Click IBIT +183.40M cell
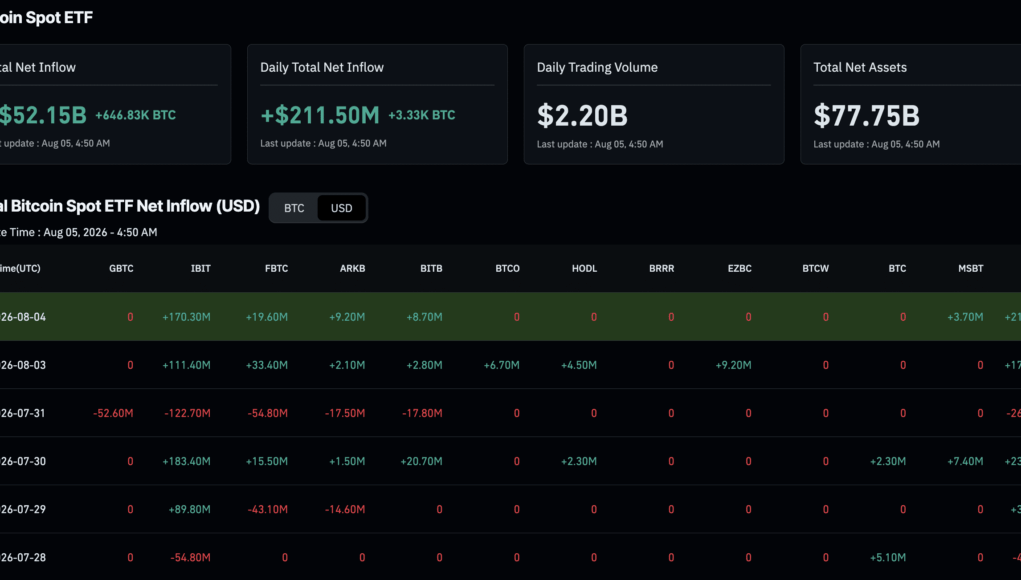This screenshot has height=580, width=1021. pos(186,462)
